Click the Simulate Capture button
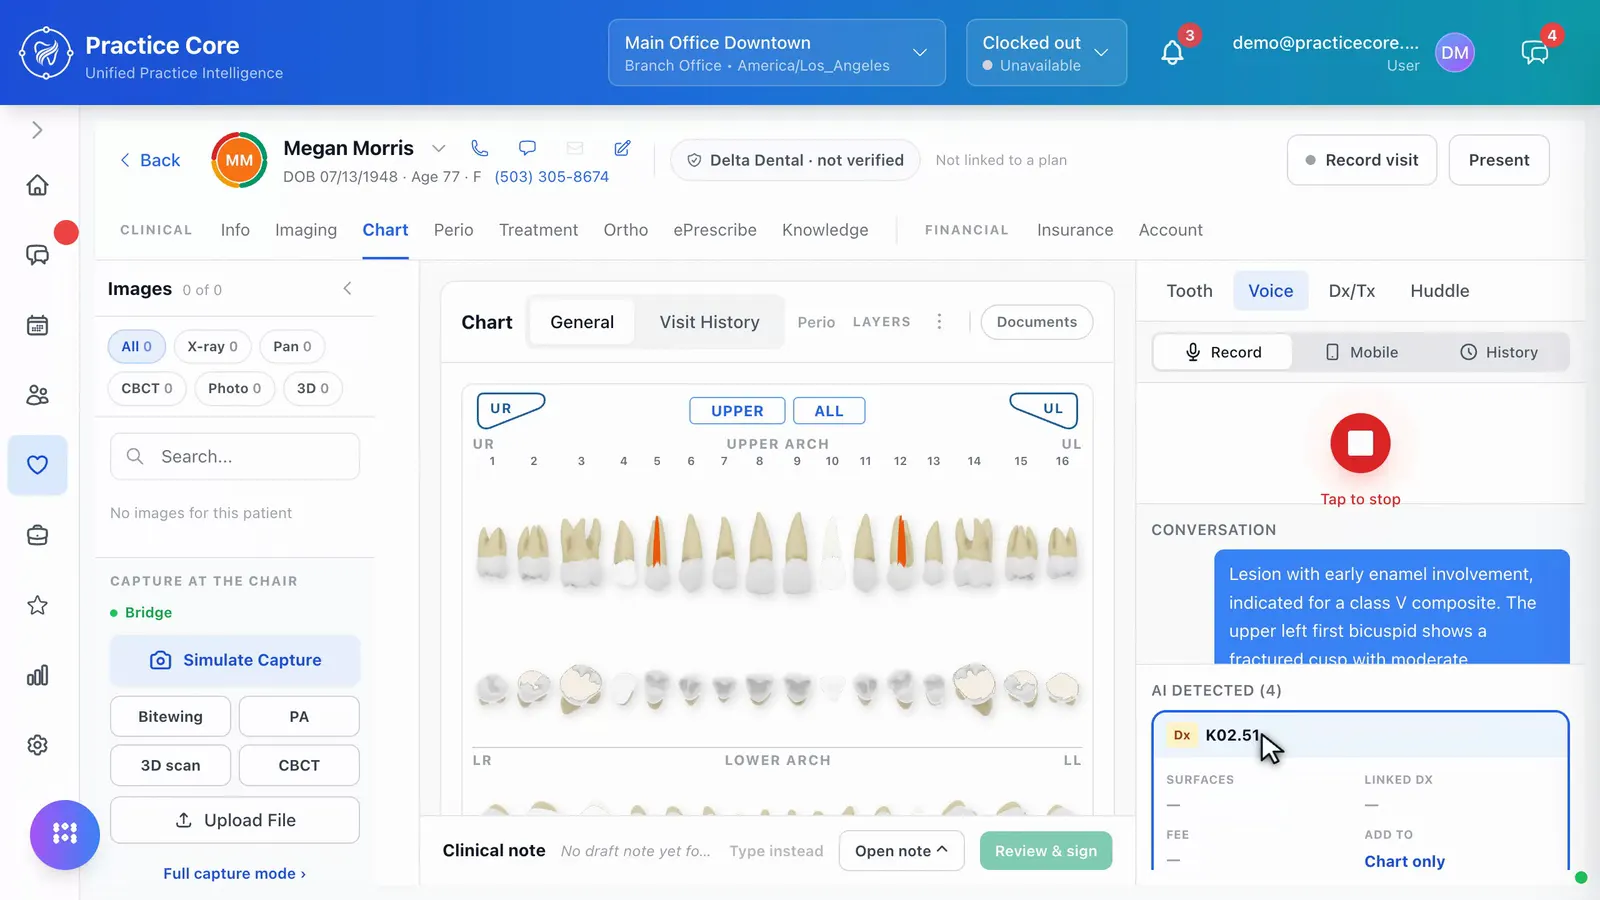Image resolution: width=1600 pixels, height=900 pixels. [x=235, y=660]
